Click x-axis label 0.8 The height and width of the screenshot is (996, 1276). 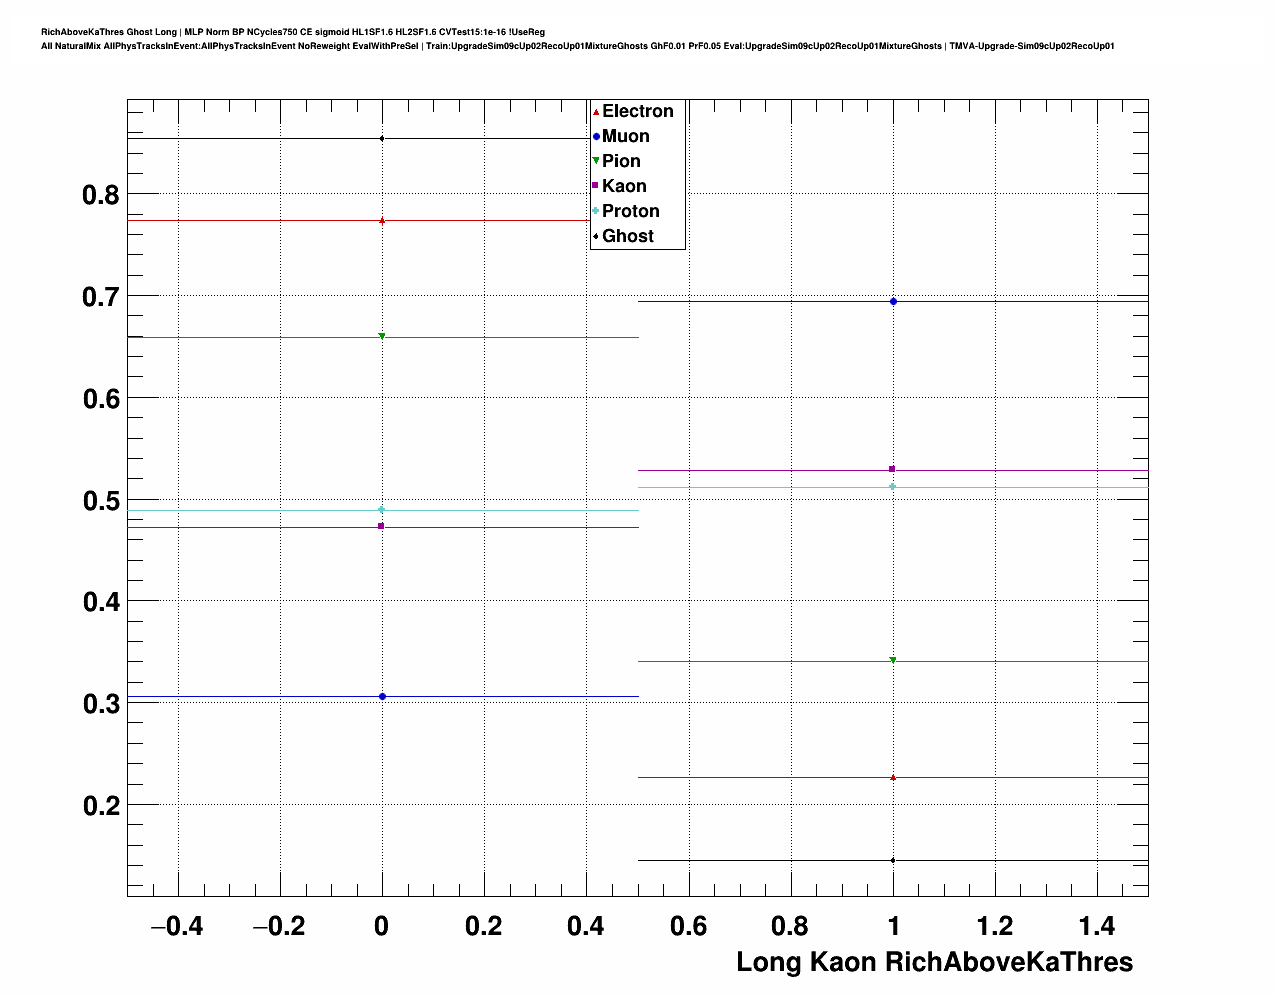point(790,927)
